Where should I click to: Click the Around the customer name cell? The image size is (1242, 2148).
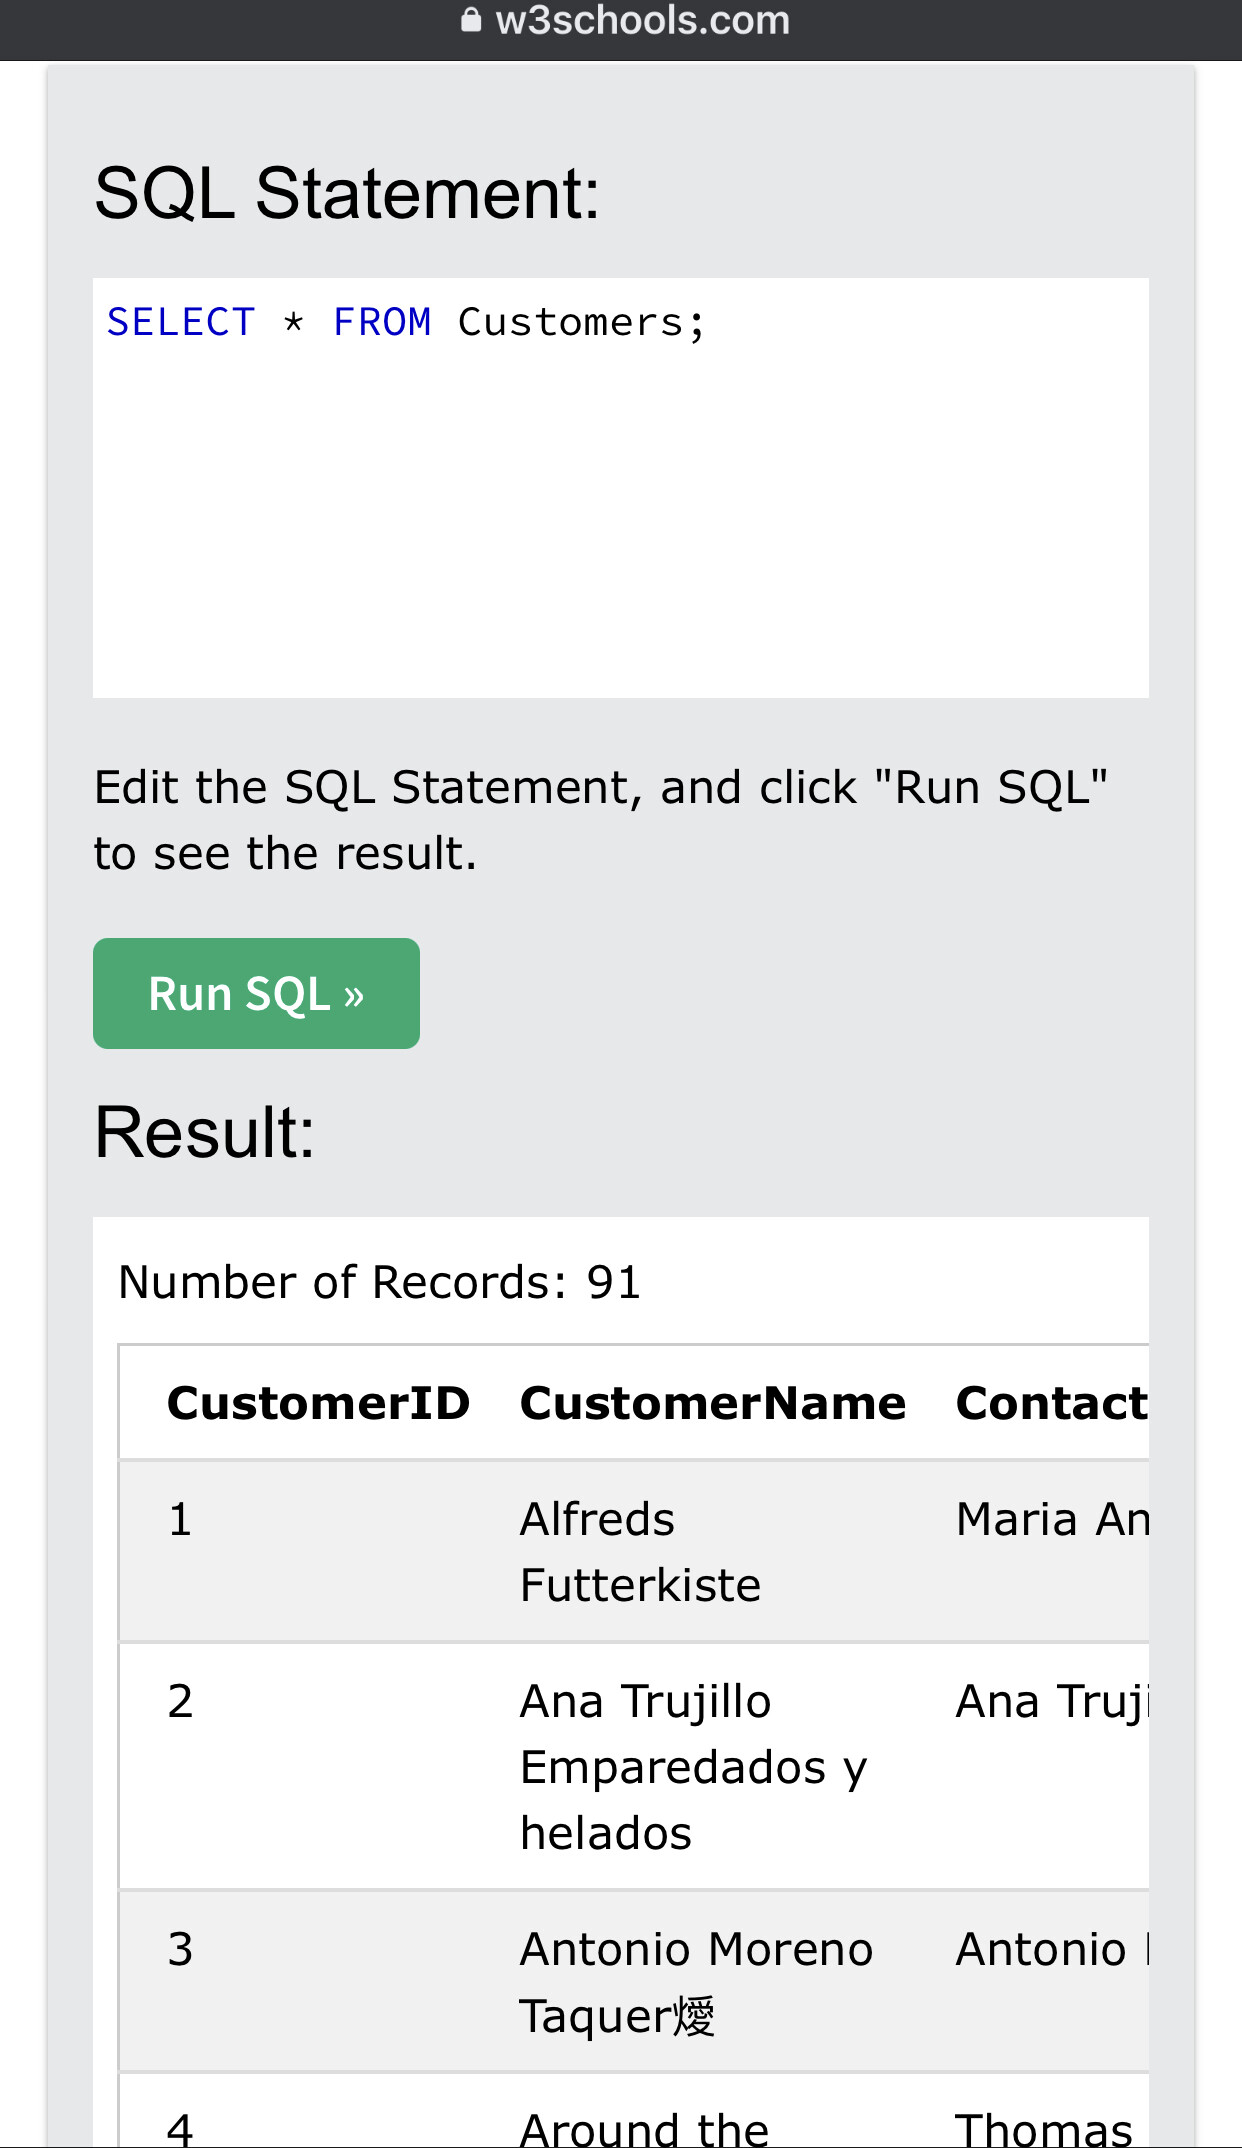point(714,2111)
